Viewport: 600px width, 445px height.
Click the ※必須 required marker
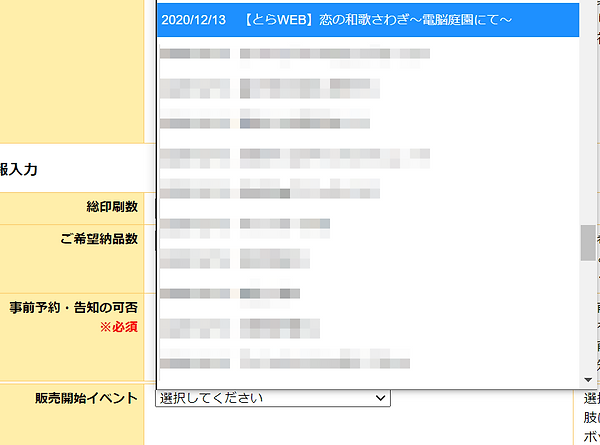[119, 327]
